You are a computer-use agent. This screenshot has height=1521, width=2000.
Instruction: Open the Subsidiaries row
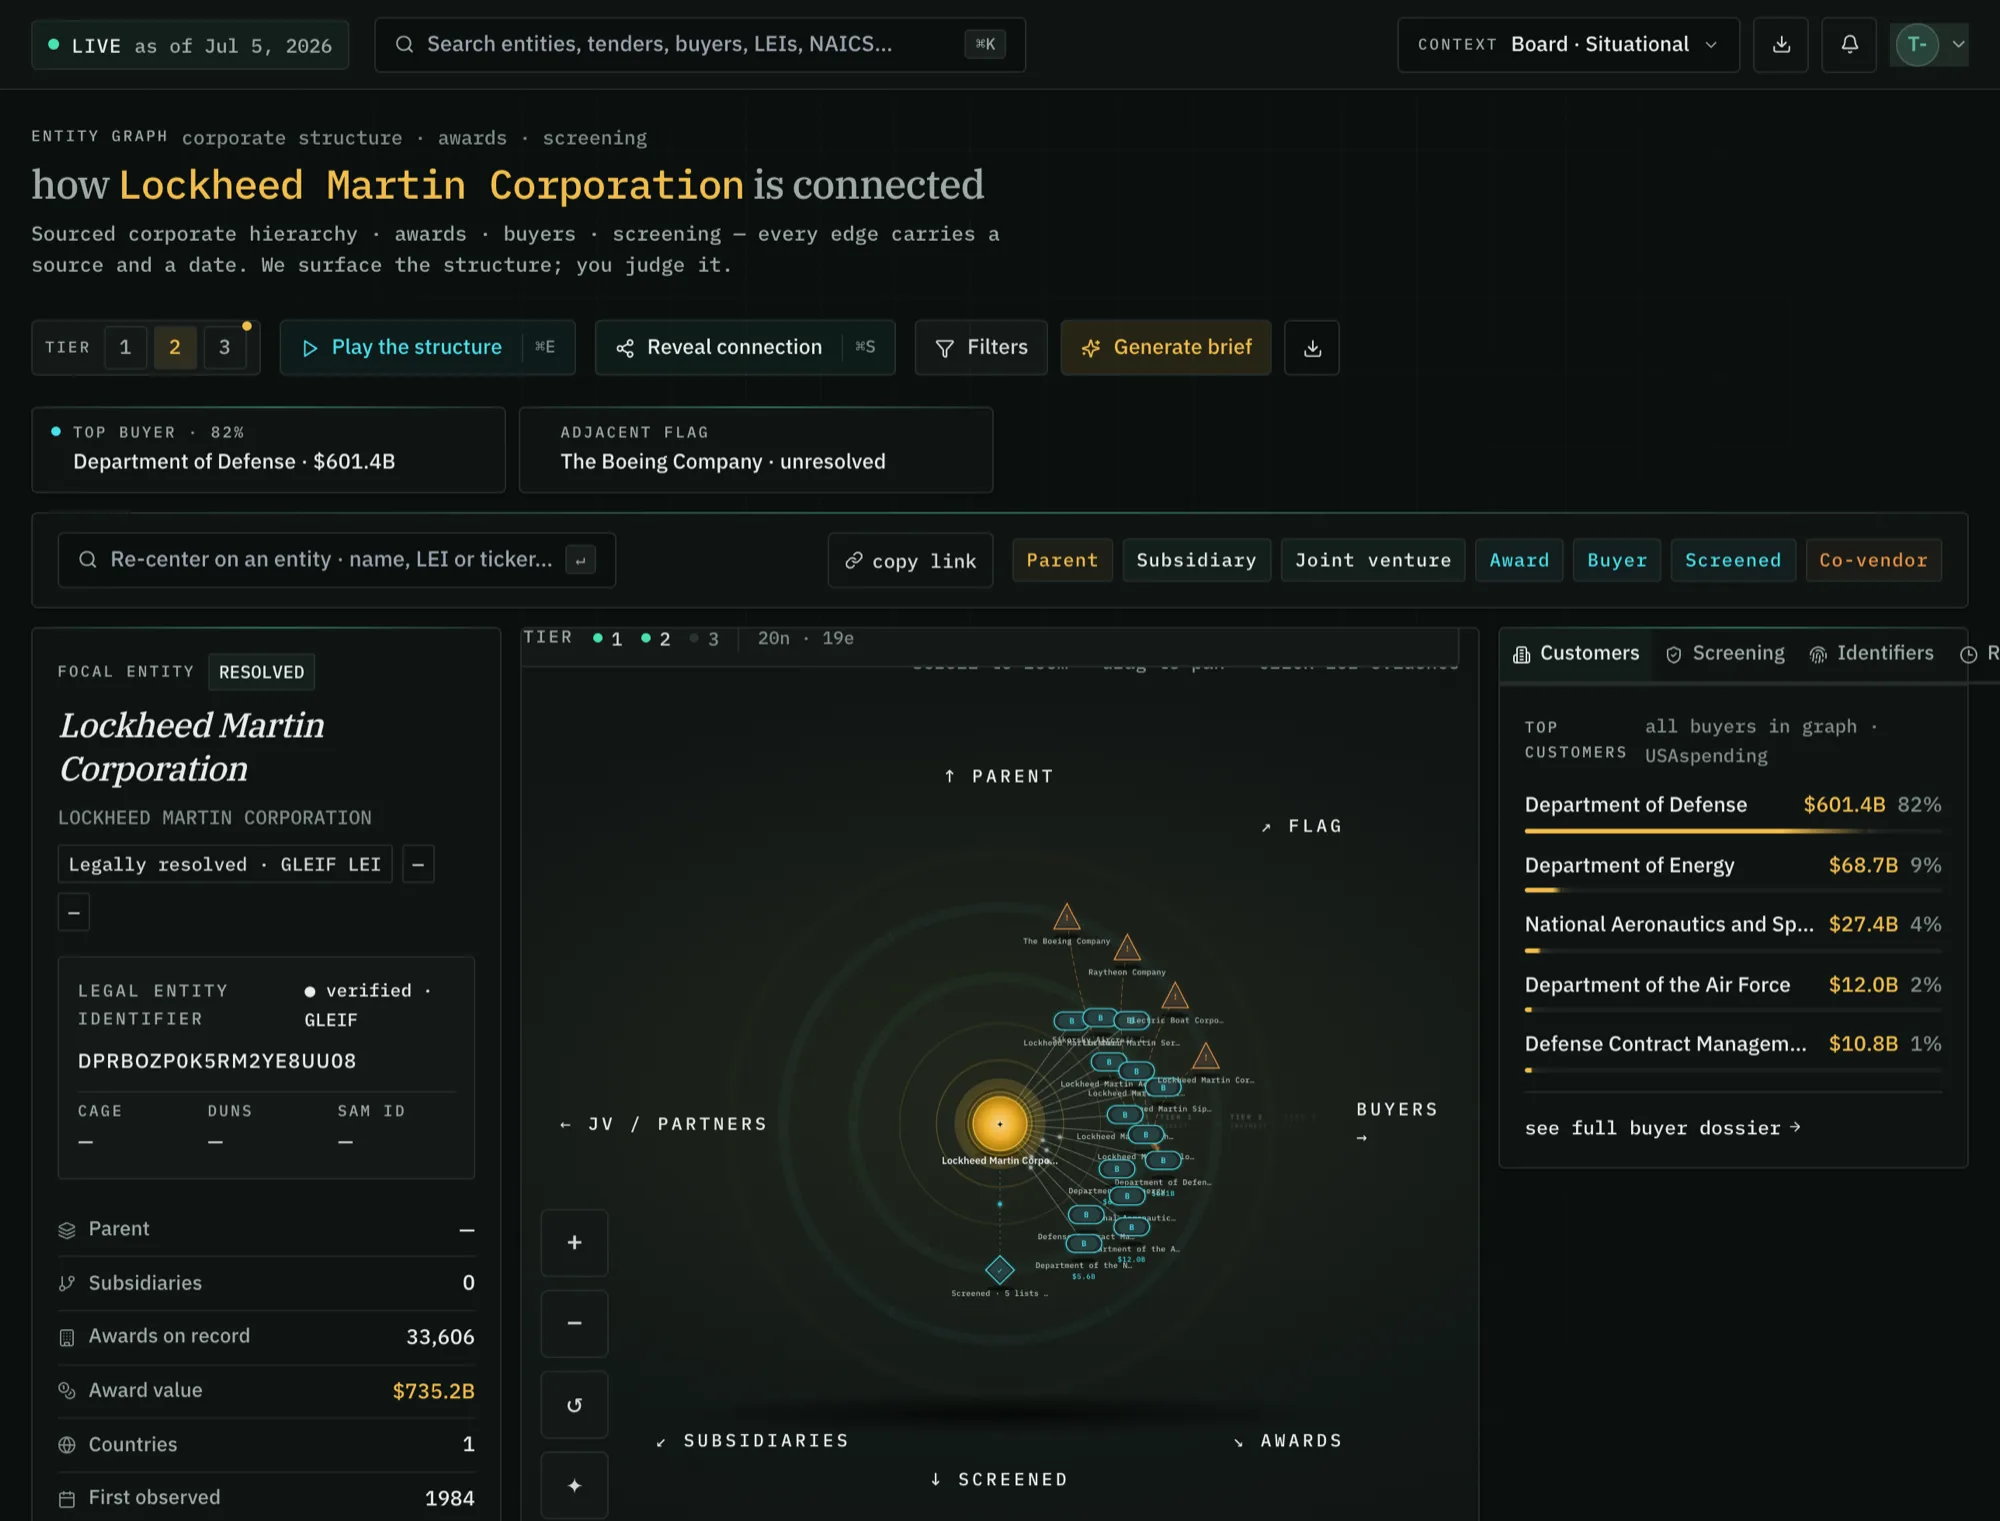click(x=267, y=1283)
